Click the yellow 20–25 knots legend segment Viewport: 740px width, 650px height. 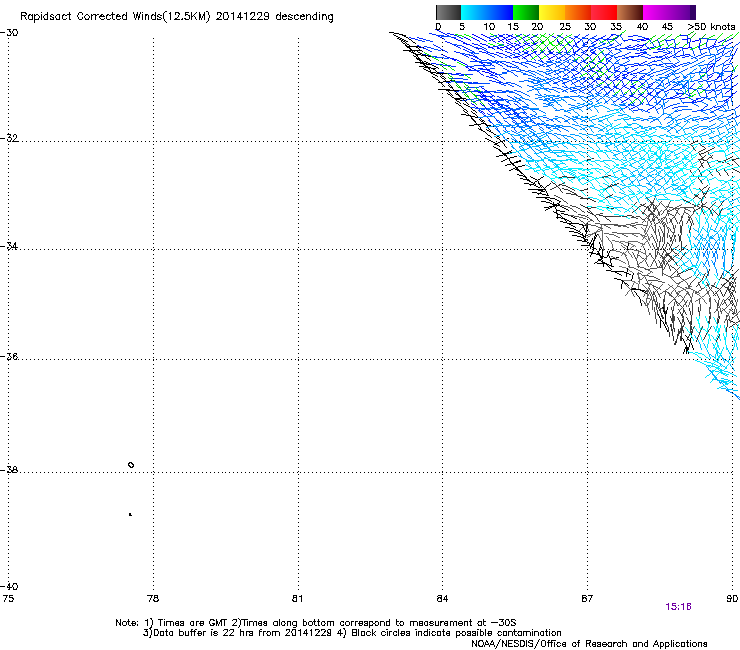(552, 12)
